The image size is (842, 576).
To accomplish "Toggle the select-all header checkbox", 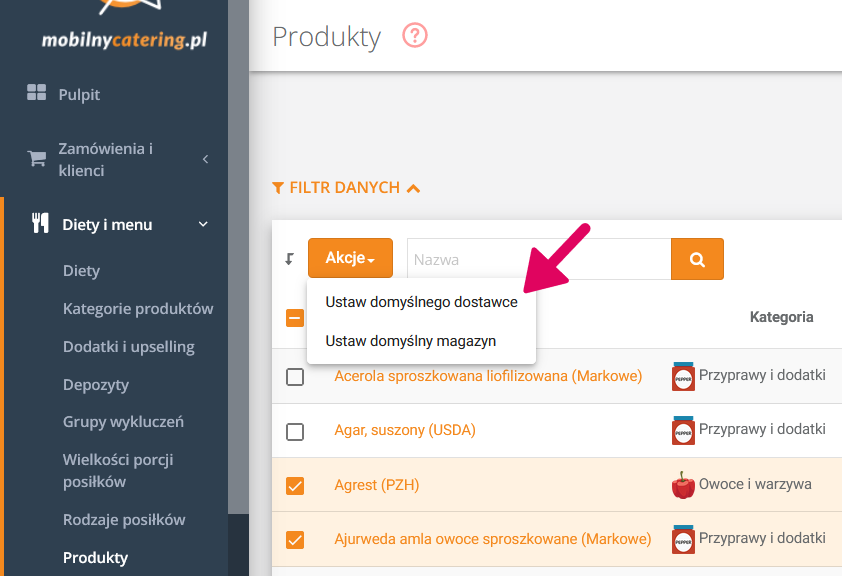I will (x=295, y=318).
